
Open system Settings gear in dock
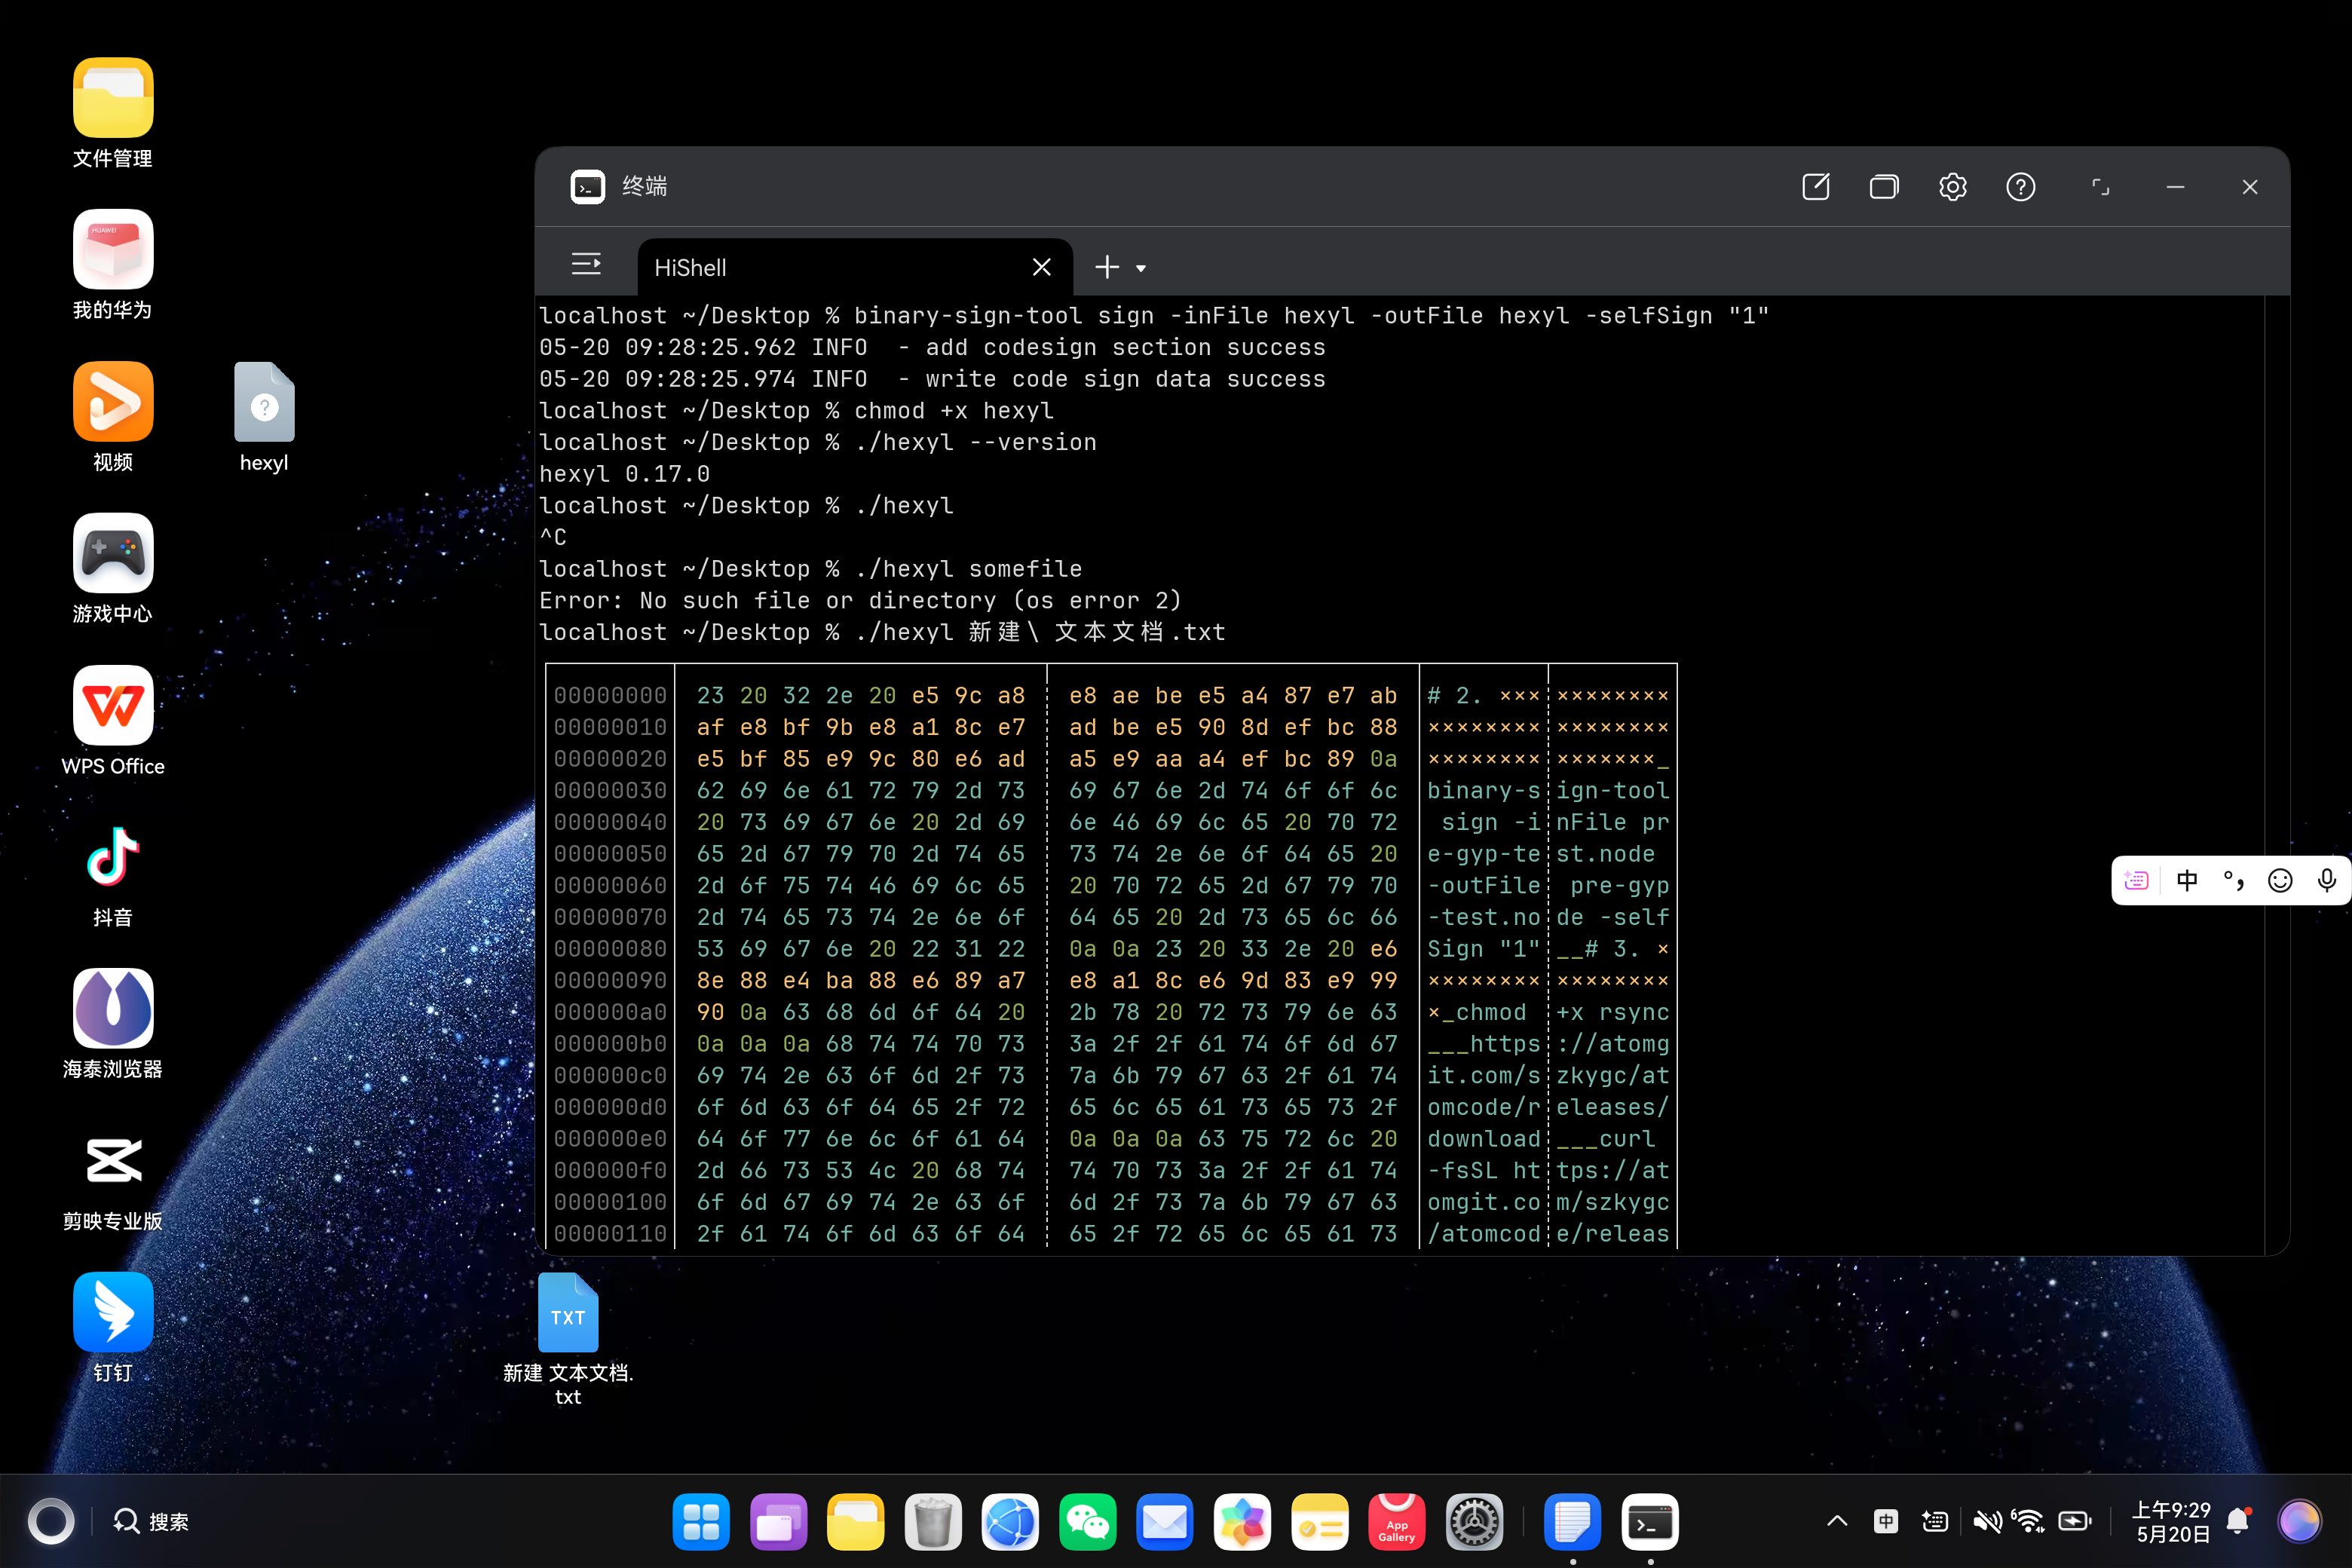point(1474,1522)
